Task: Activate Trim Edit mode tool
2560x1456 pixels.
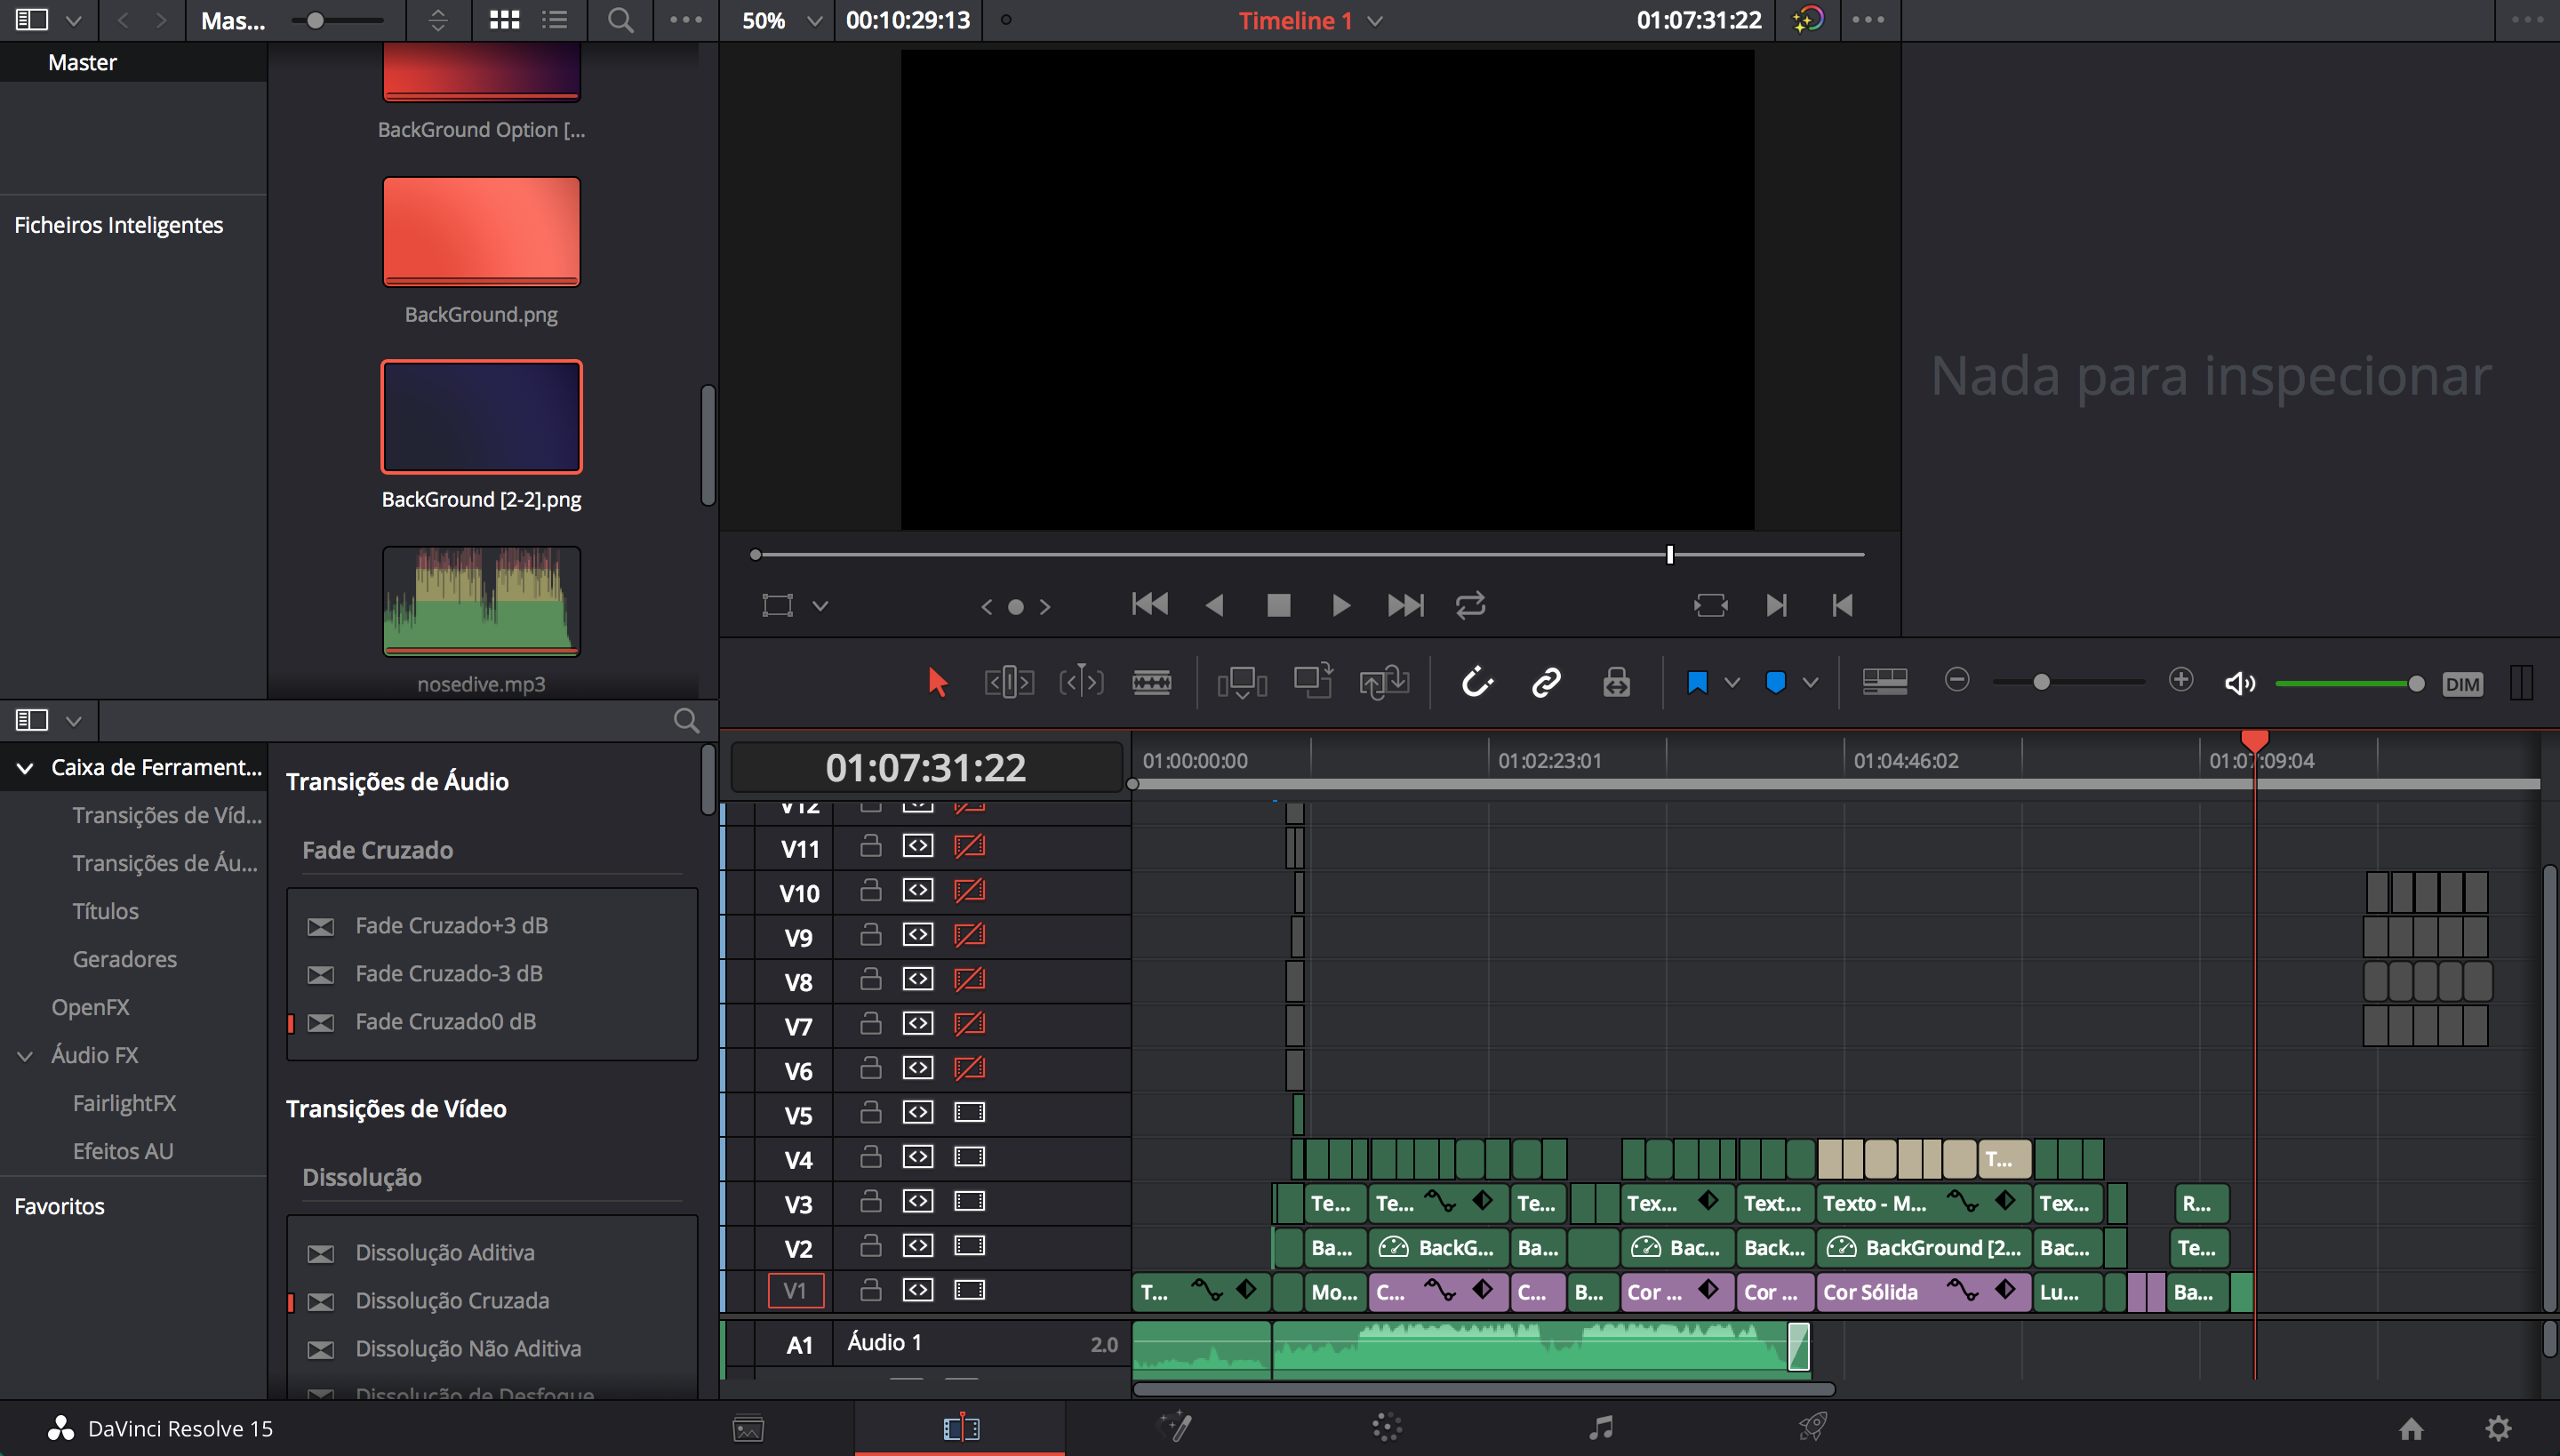Action: pos(1009,682)
